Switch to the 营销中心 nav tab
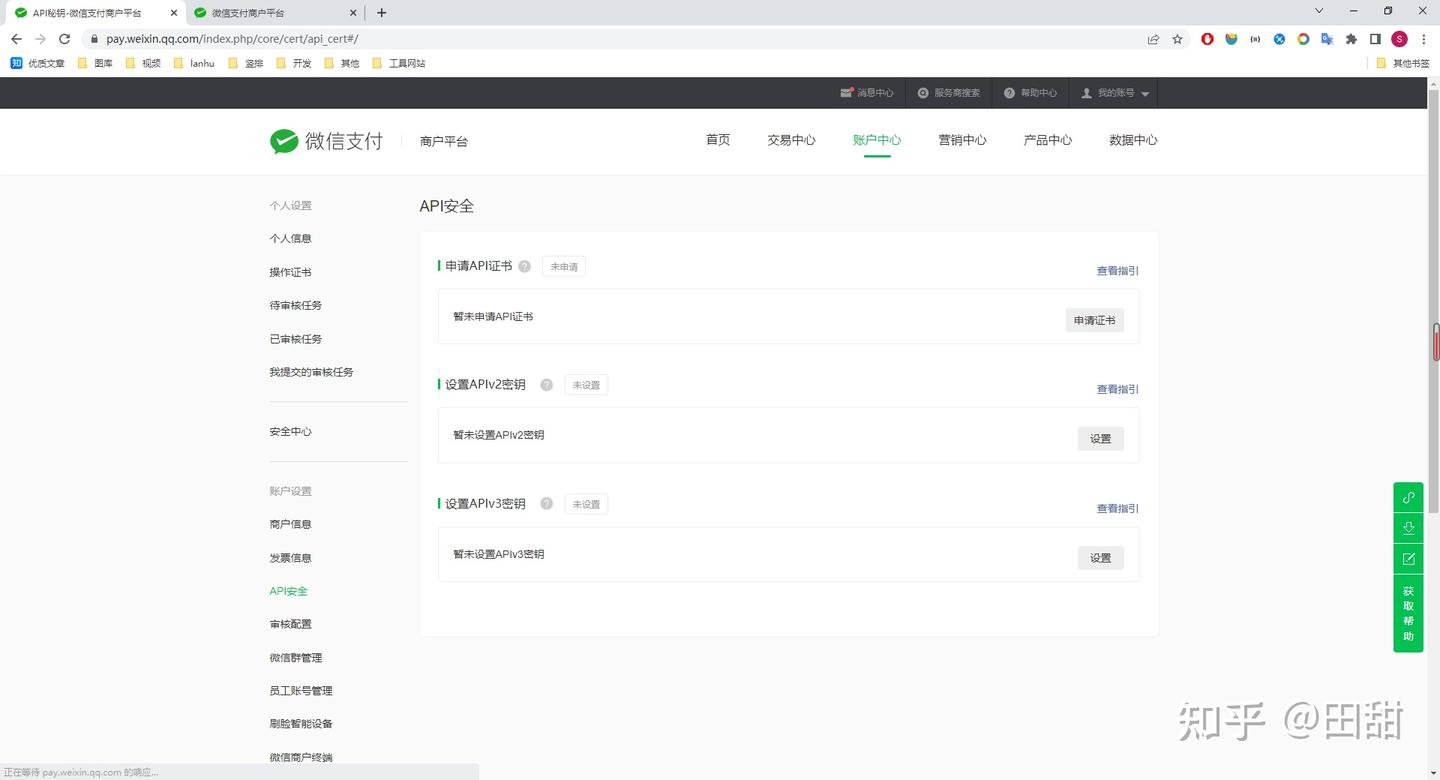Viewport: 1440px width, 780px height. tap(962, 140)
